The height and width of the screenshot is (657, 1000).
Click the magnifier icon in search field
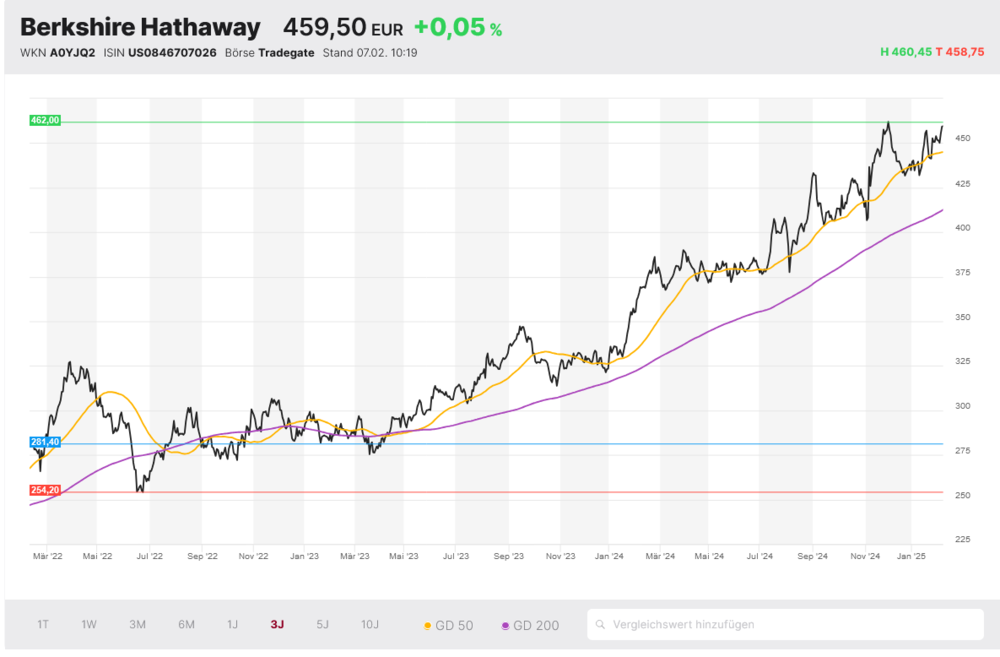[600, 624]
